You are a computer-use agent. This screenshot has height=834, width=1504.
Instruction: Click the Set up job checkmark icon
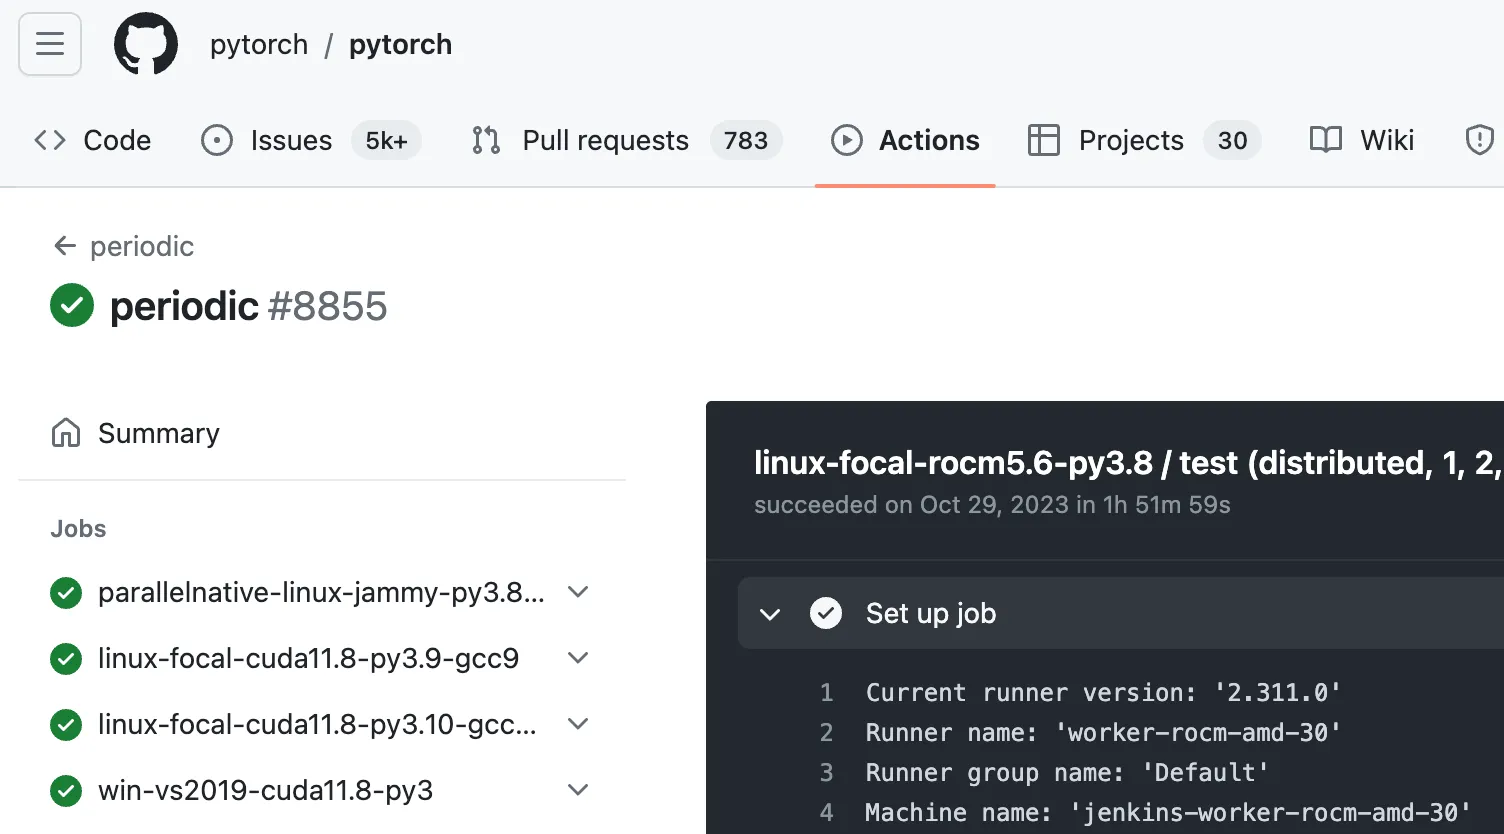pyautogui.click(x=826, y=613)
